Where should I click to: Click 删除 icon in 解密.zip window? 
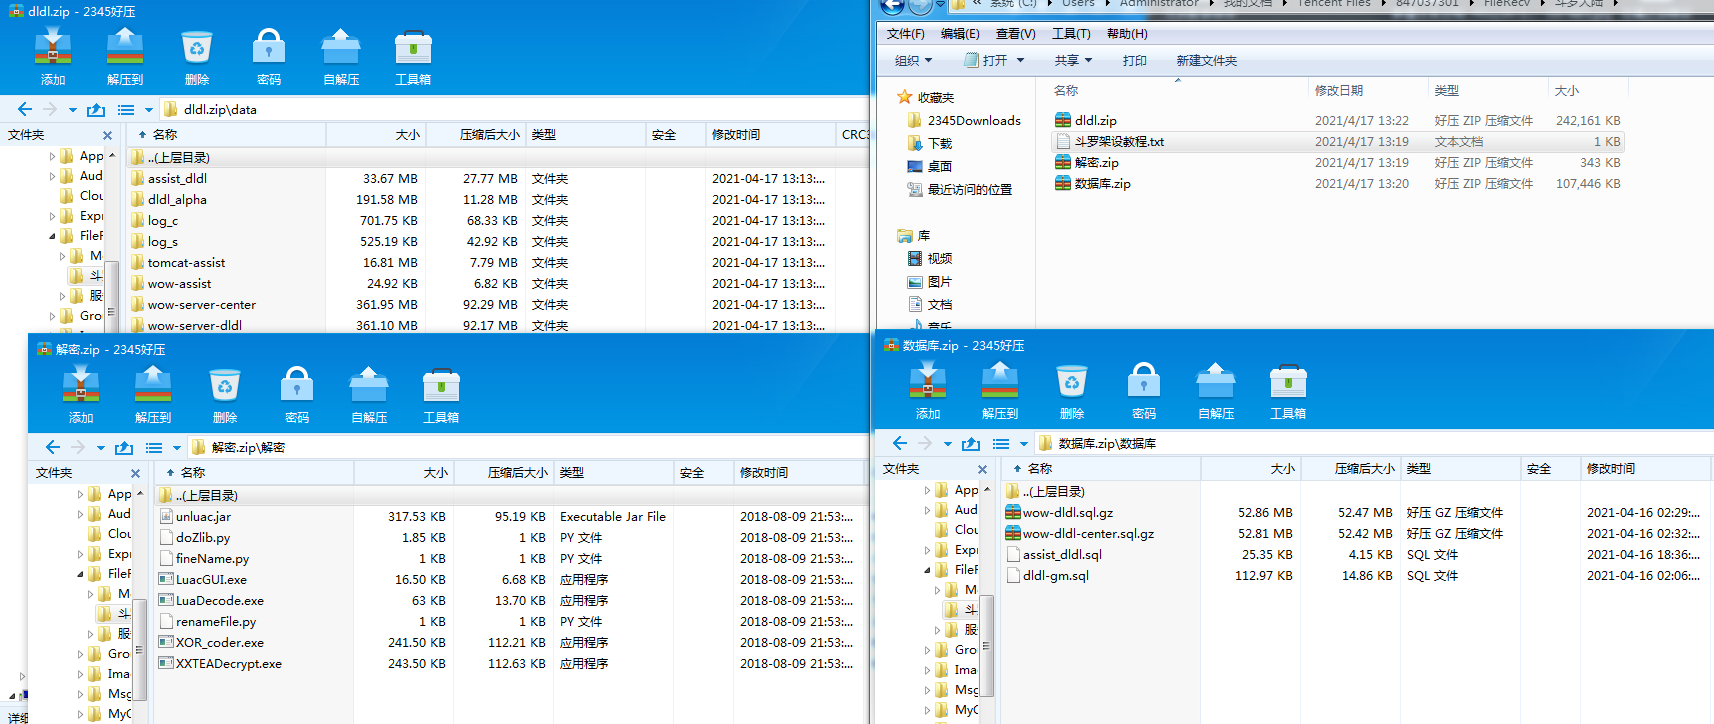pos(225,385)
